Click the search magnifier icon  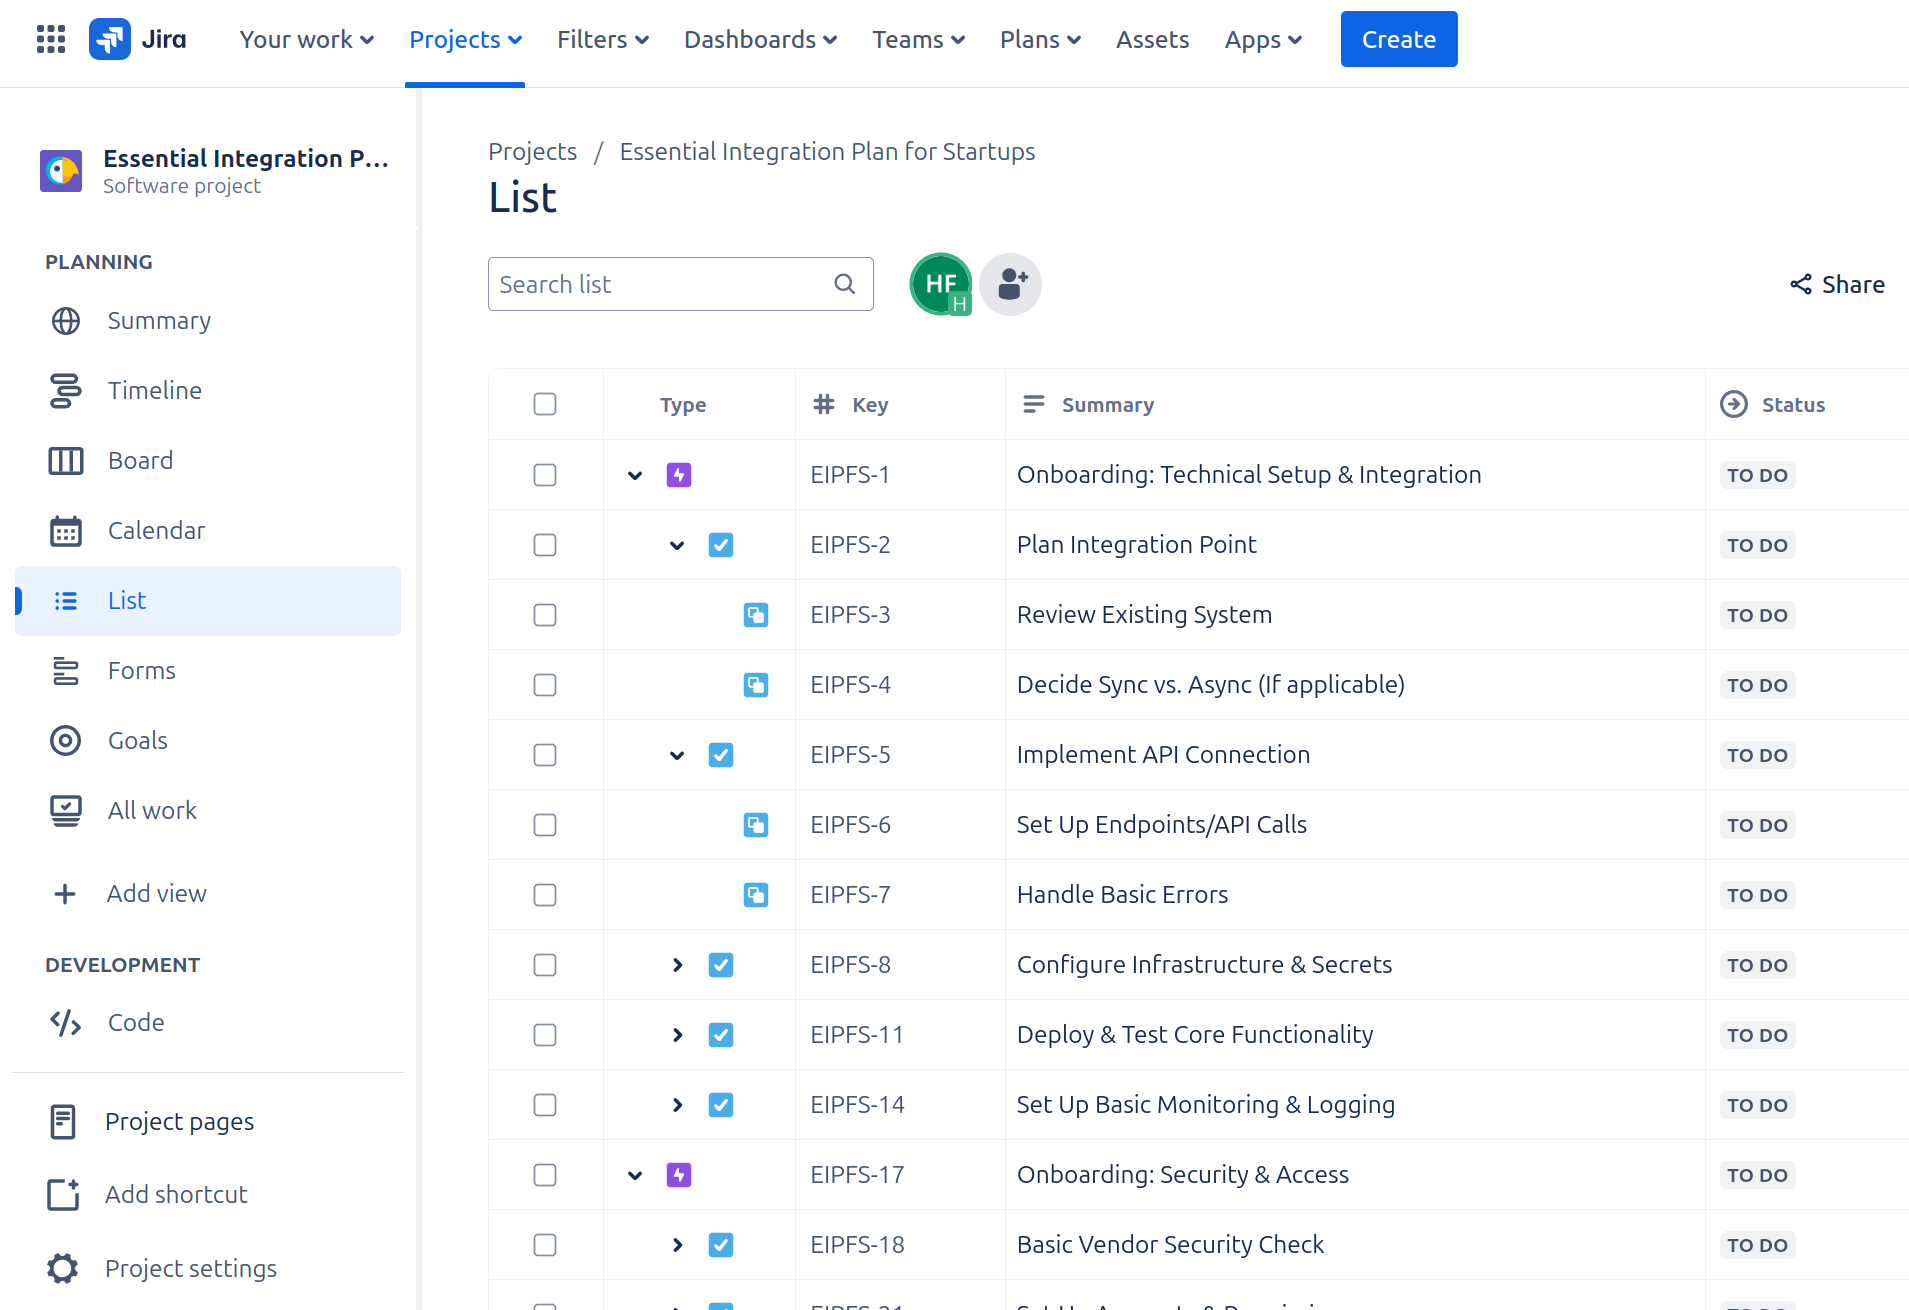845,284
